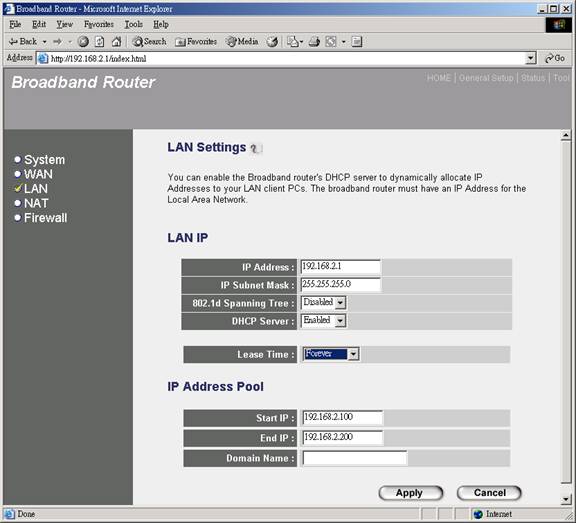
Task: Click the History toolbar icon
Action: tap(272, 42)
